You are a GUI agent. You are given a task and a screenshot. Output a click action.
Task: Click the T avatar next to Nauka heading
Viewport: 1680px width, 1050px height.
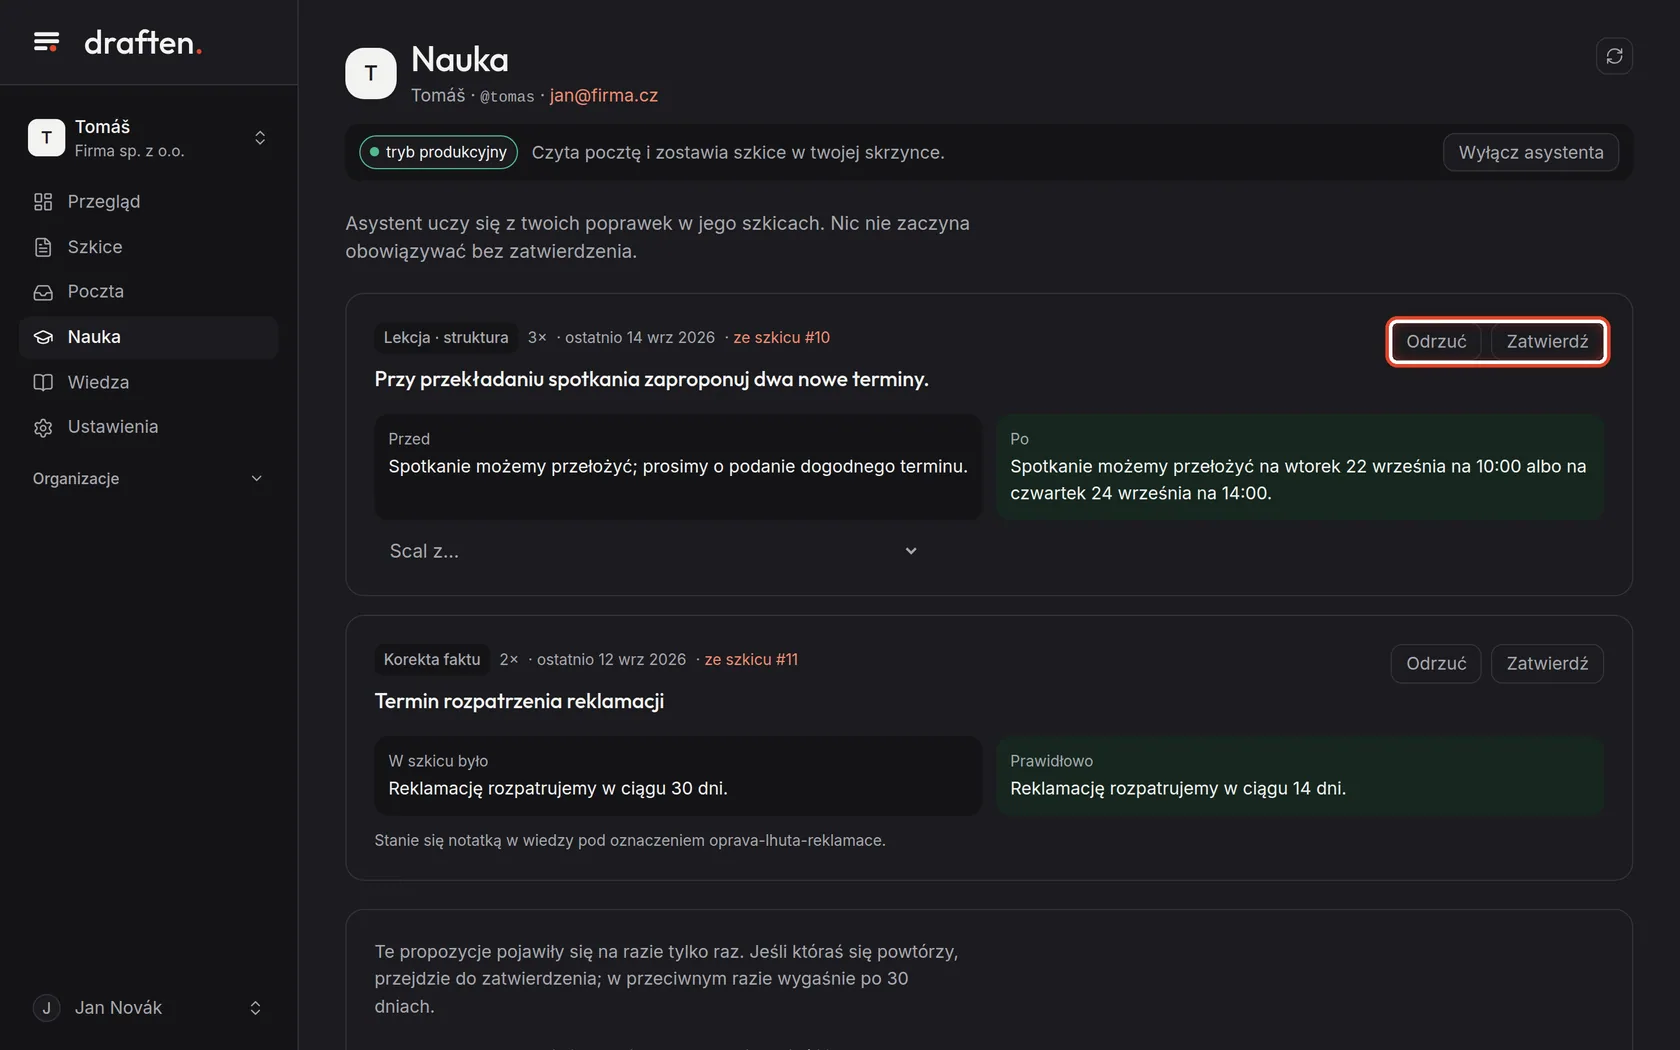point(371,73)
